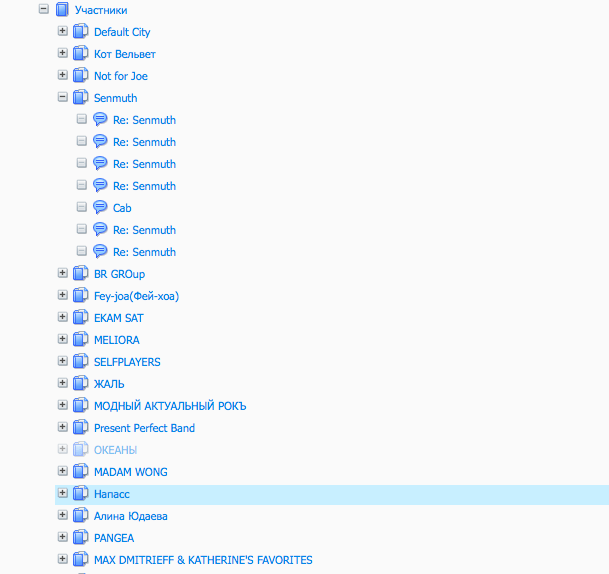Click the Senmuth topic icon
This screenshot has width=609, height=574.
click(80, 97)
